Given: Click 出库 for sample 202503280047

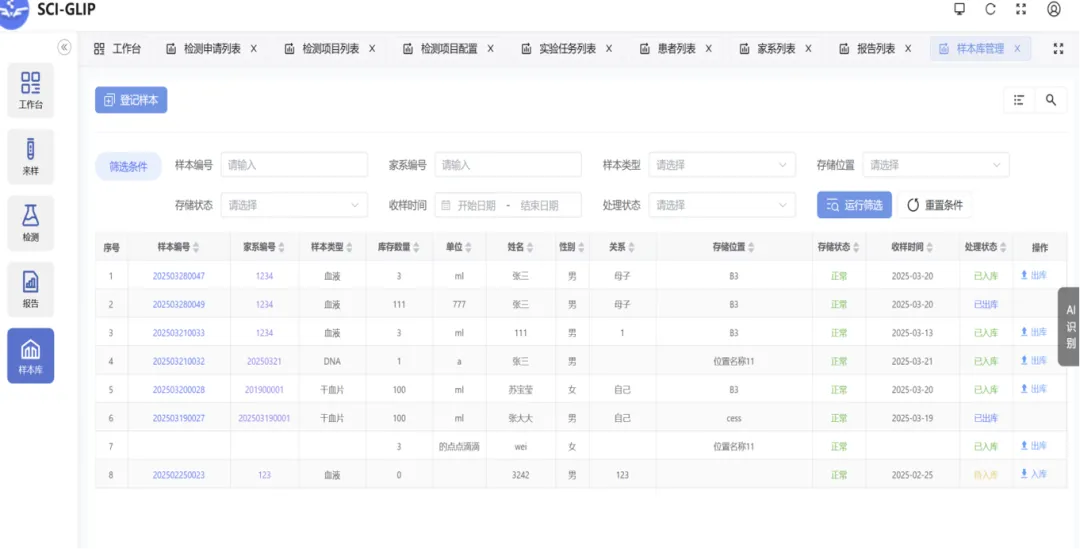Looking at the screenshot, I should tap(1034, 276).
